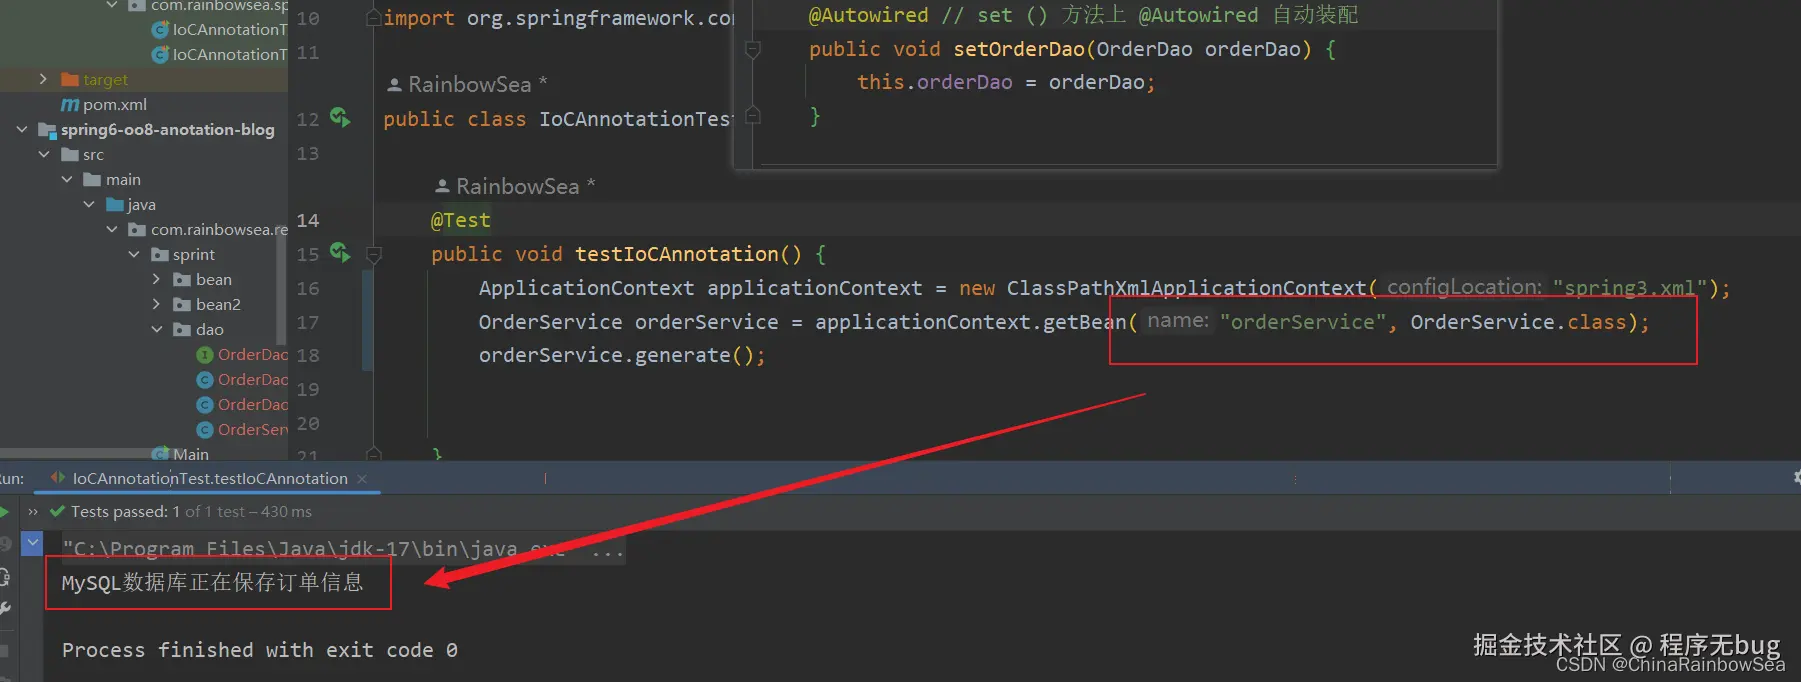1801x682 pixels.
Task: Click the configLocation: parameter hint
Action: pos(1464,287)
